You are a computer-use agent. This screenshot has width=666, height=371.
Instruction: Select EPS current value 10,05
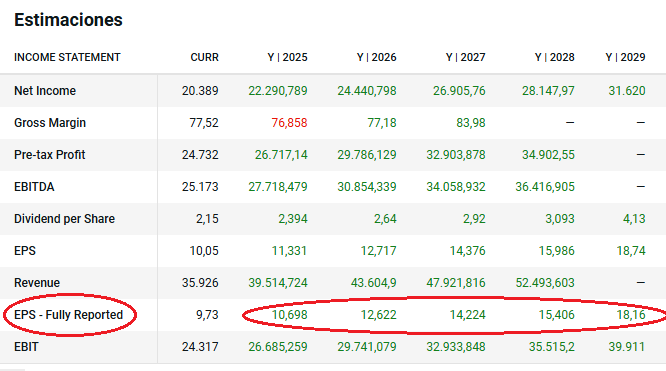204,251
